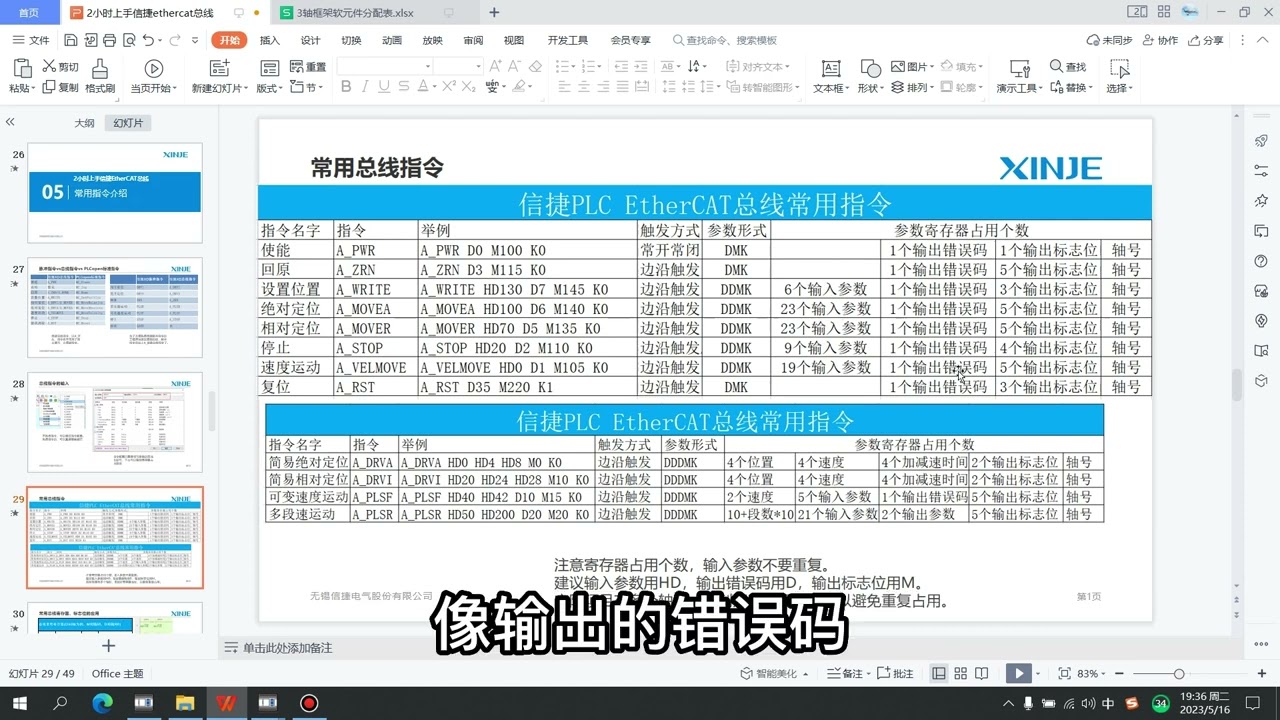Click the notes field 单击此处添加备注
The width and height of the screenshot is (1280, 720).
tap(287, 648)
